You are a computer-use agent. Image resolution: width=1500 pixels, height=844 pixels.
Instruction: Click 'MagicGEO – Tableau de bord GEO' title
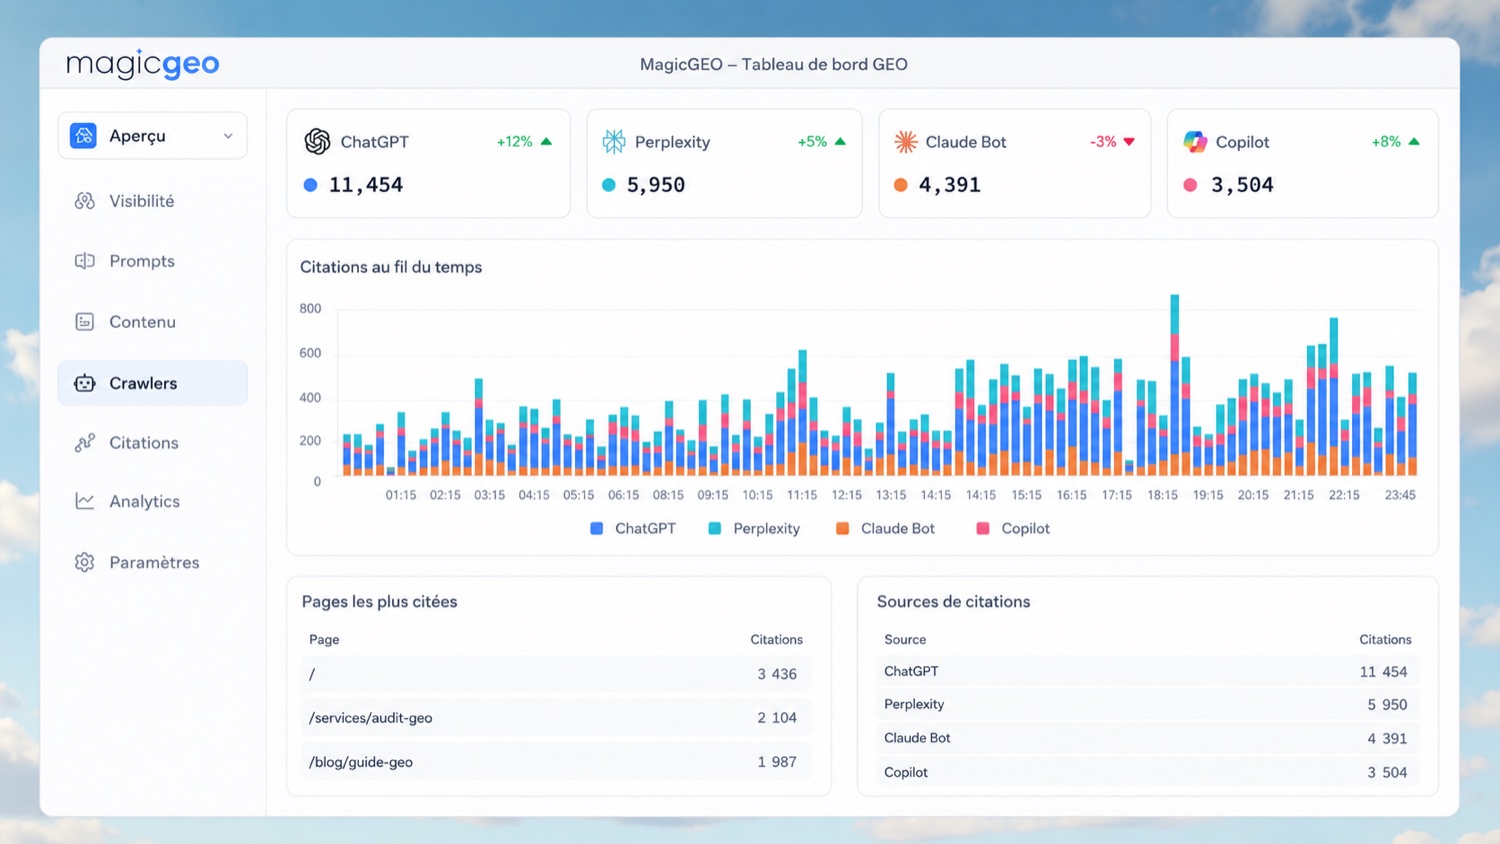tap(774, 64)
